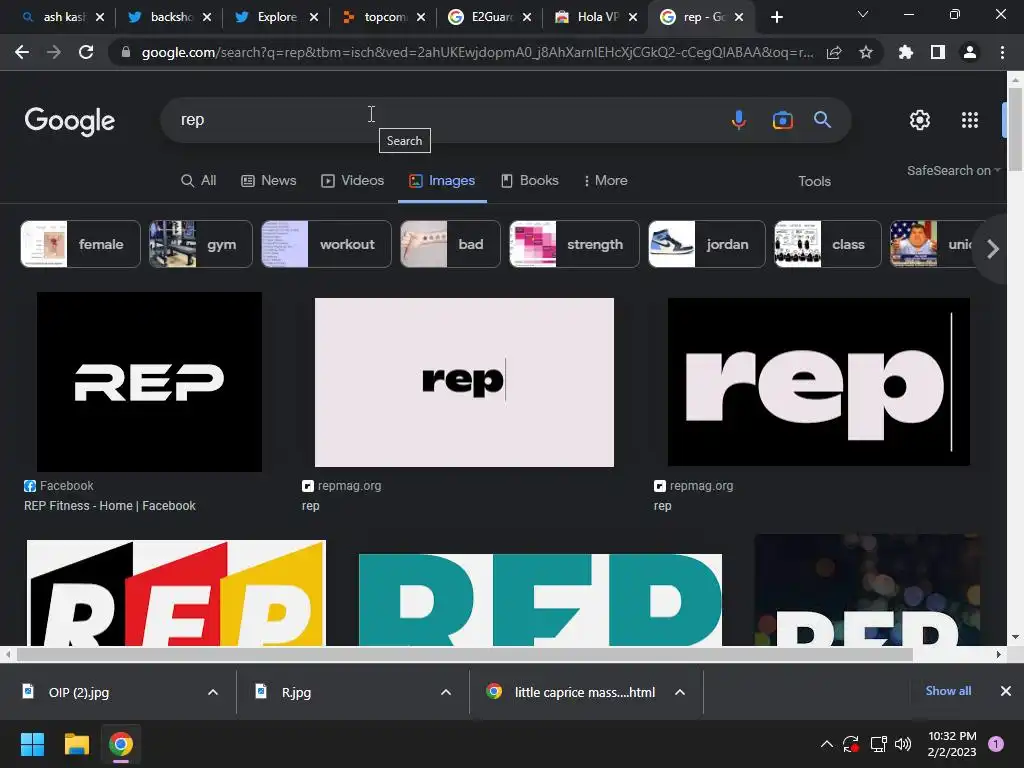The width and height of the screenshot is (1024, 768).
Task: Switch to Books results tab
Action: (530, 180)
